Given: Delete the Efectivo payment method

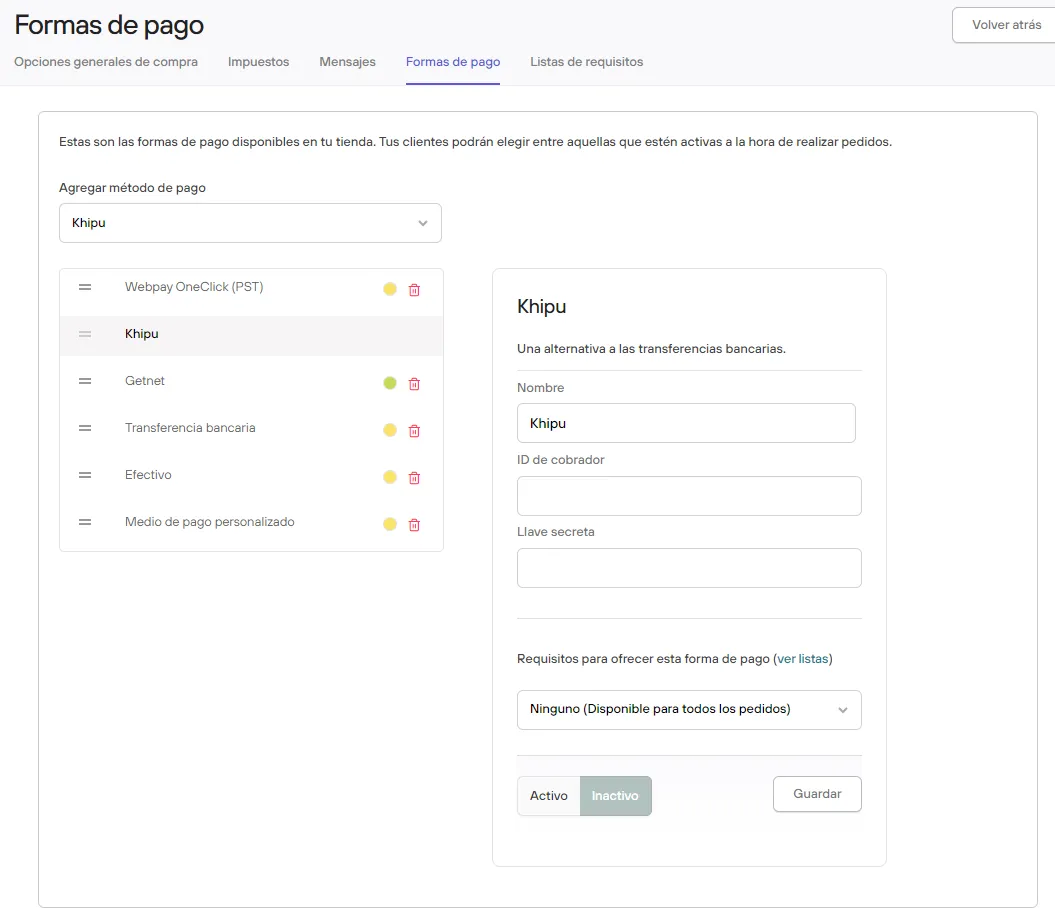Looking at the screenshot, I should 414,478.
